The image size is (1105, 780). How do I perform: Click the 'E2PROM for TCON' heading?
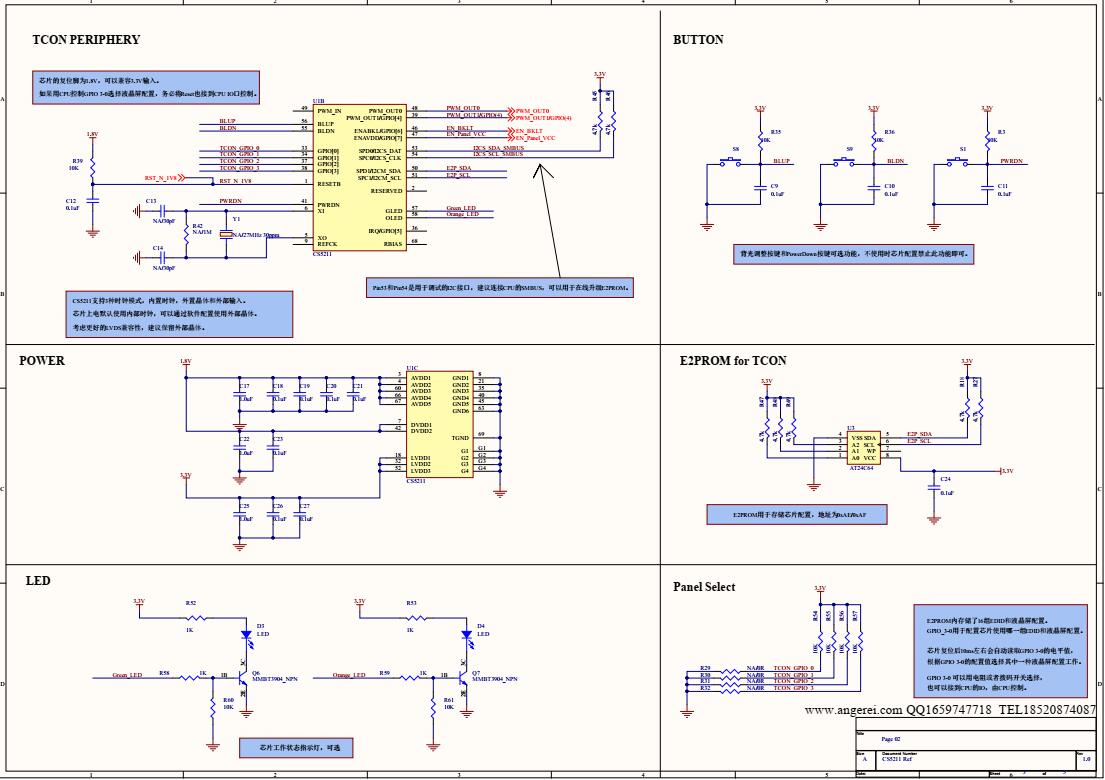point(733,360)
